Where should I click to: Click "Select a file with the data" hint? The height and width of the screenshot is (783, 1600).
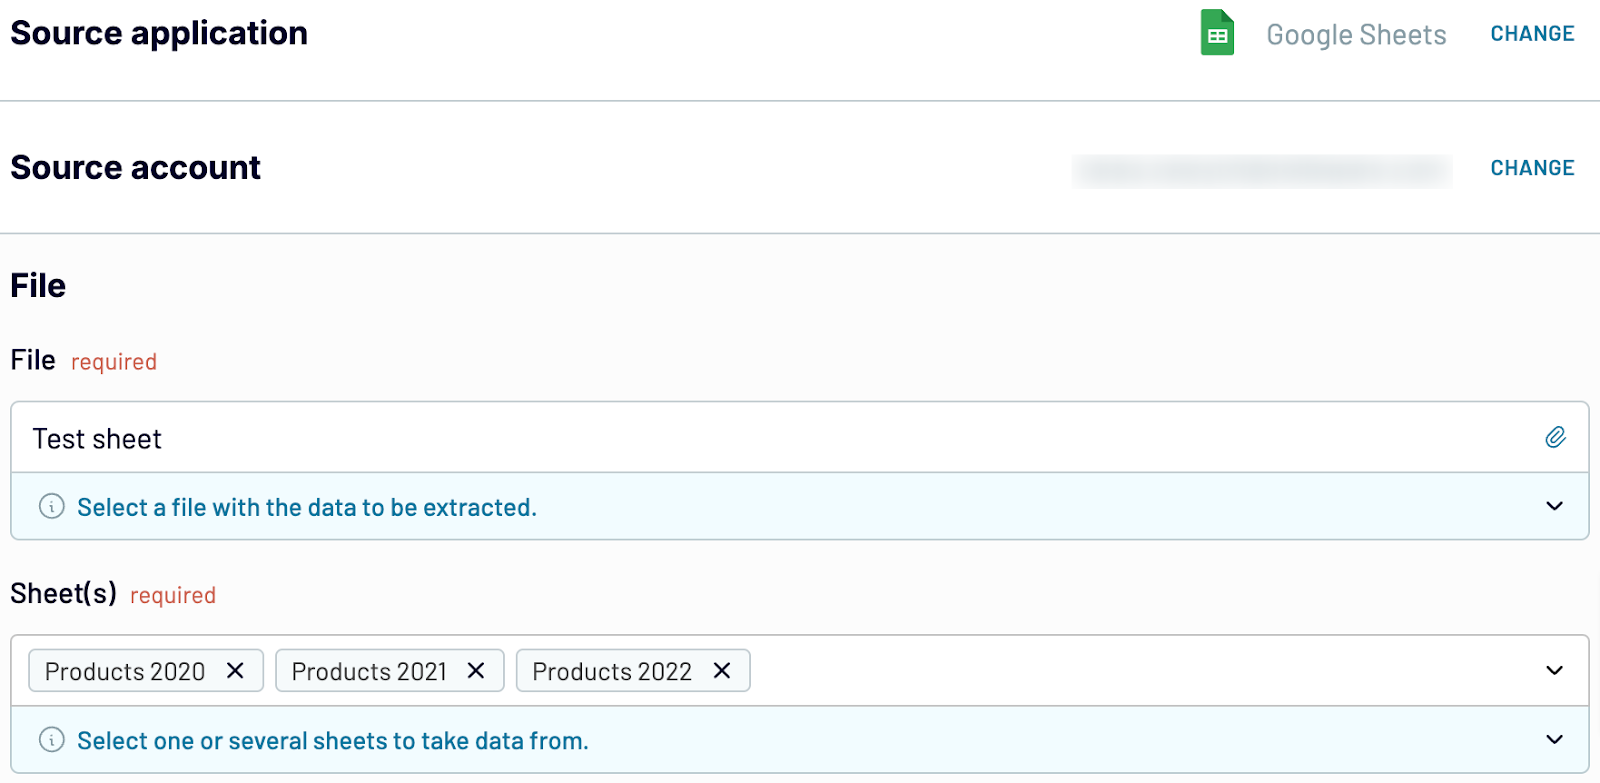point(307,507)
